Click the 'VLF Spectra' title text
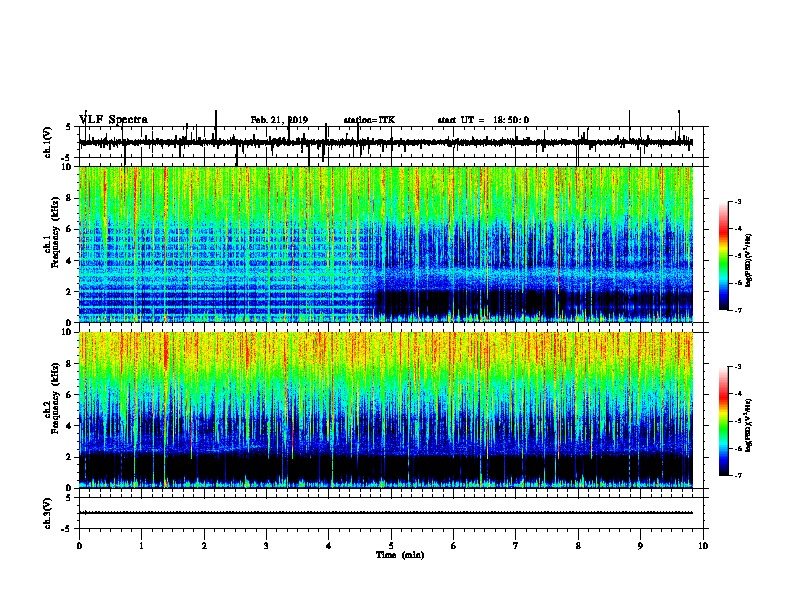The image size is (792, 612). click(x=114, y=120)
